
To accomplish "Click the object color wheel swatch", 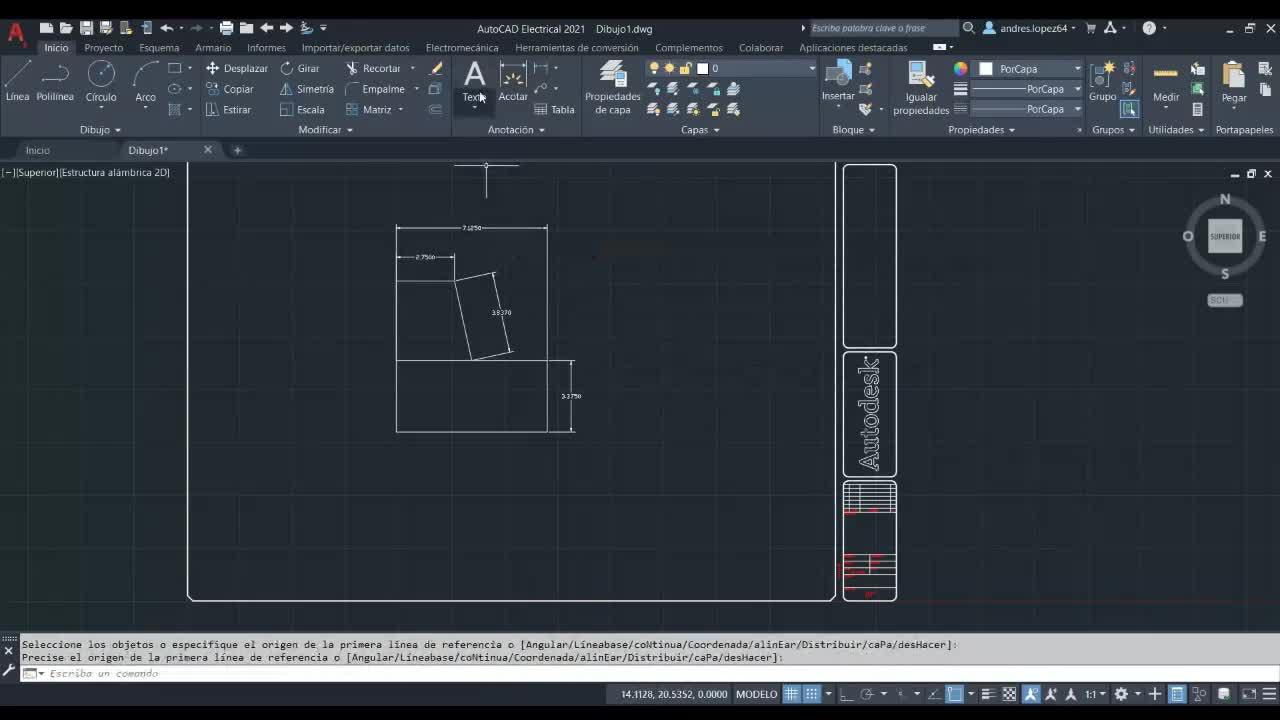I will pos(960,69).
